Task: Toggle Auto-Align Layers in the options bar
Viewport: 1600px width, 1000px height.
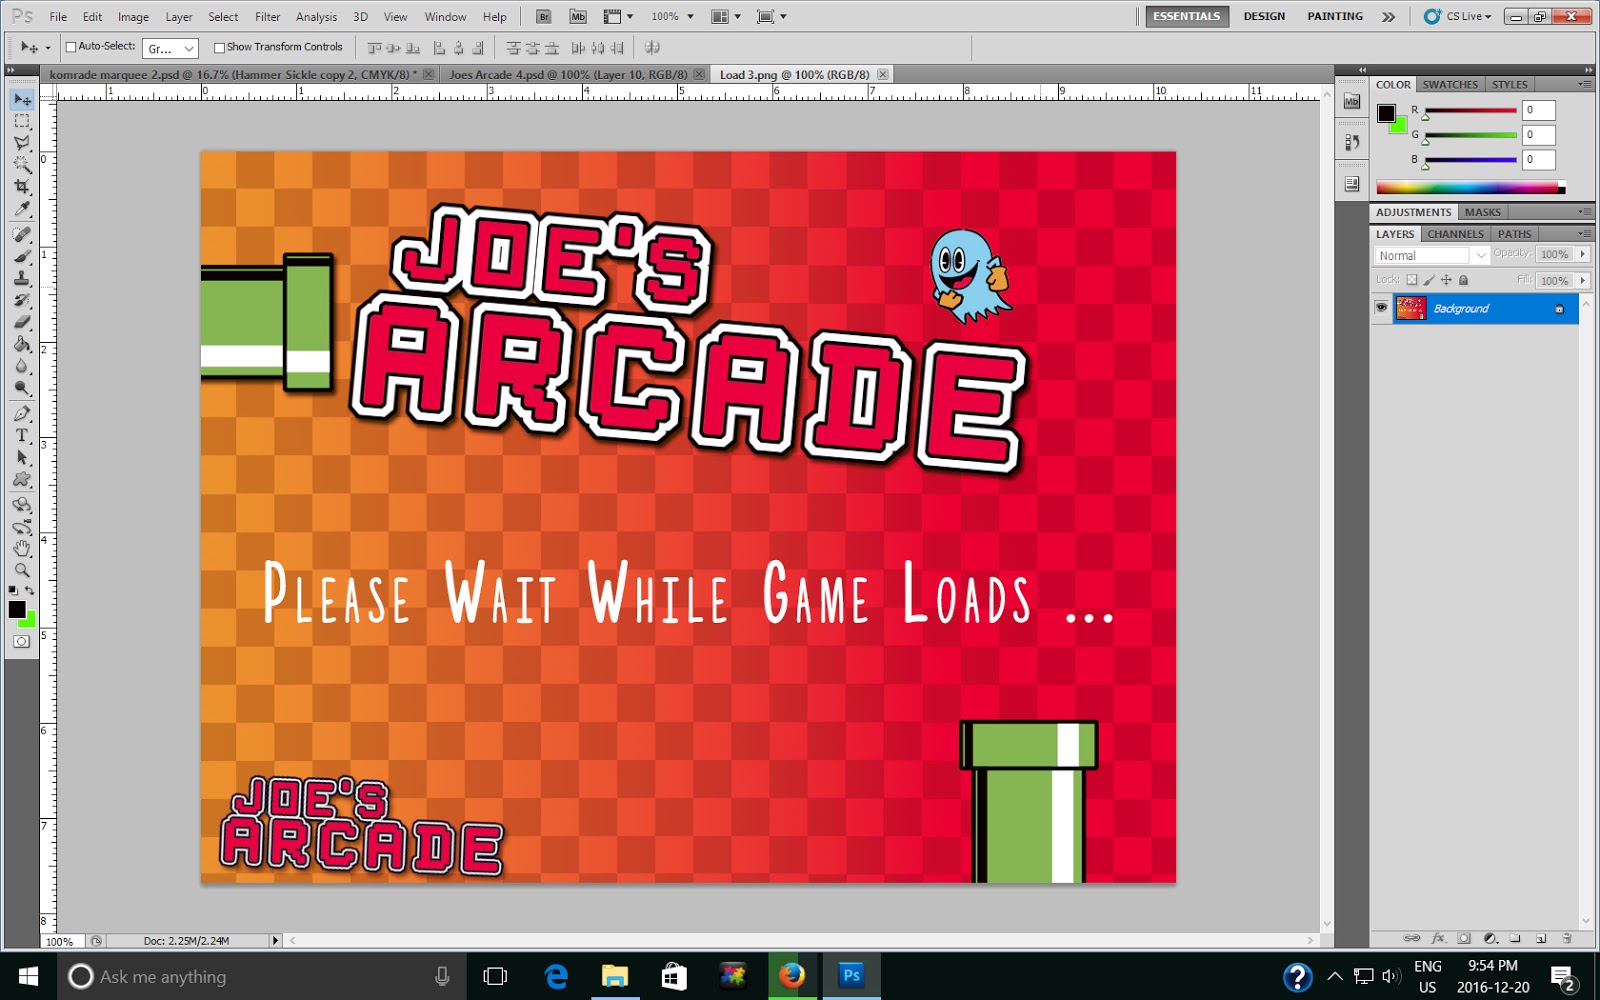Action: (x=652, y=47)
